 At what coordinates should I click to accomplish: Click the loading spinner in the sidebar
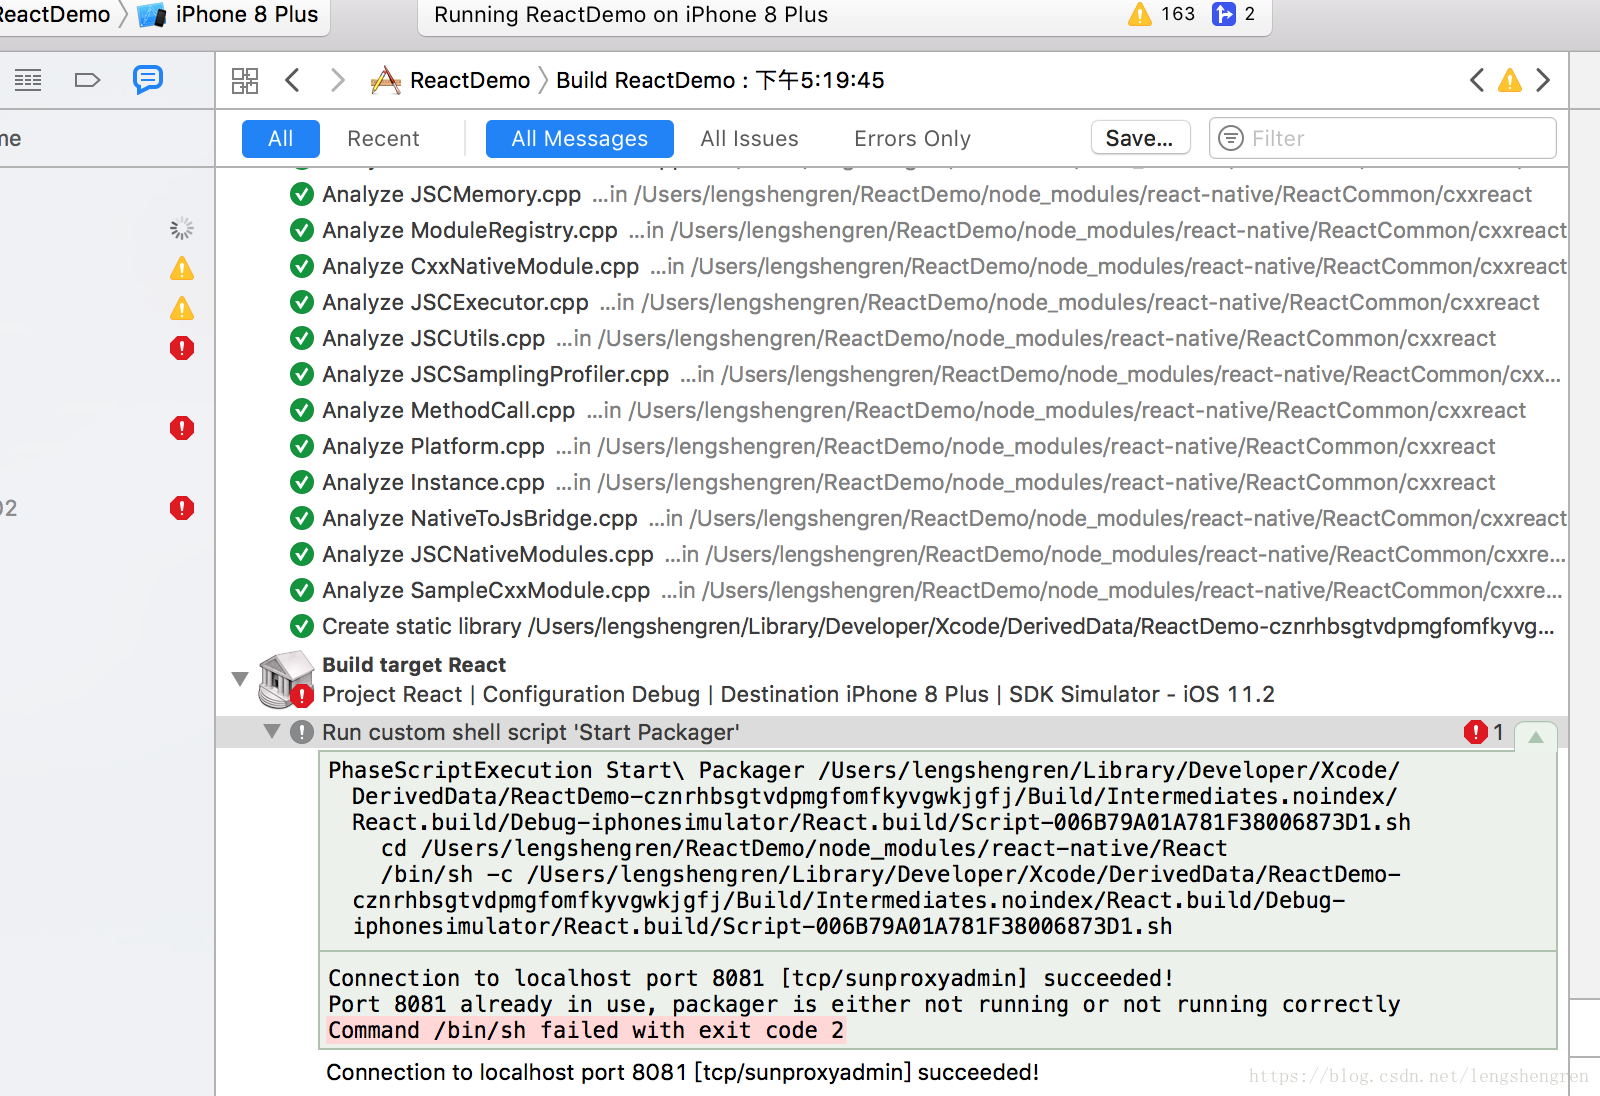click(x=182, y=228)
